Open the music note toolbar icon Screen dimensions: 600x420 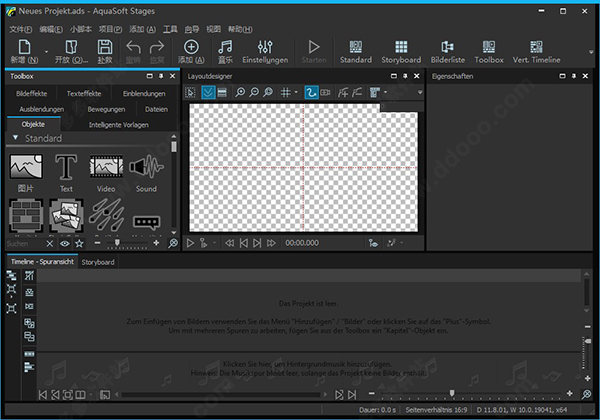225,47
